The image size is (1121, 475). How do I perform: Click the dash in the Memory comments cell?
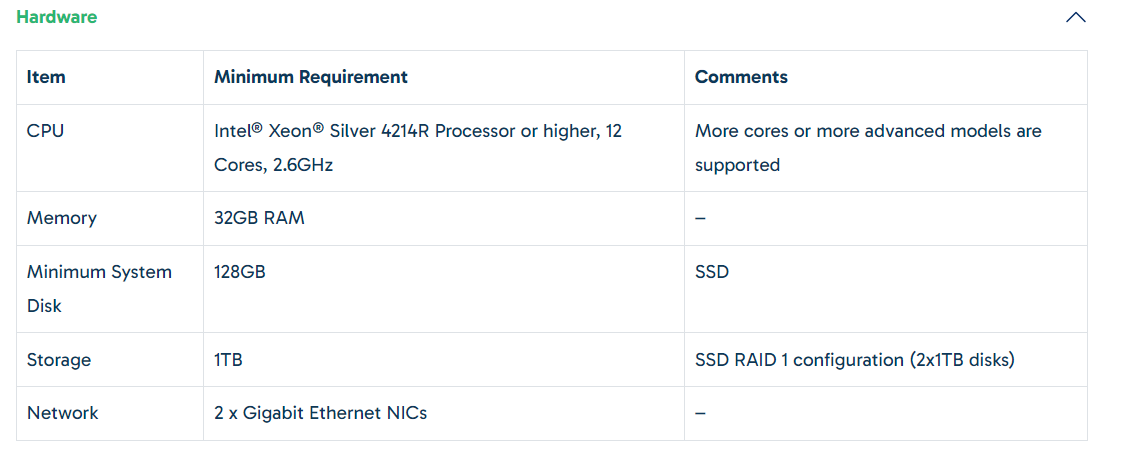[x=701, y=218]
